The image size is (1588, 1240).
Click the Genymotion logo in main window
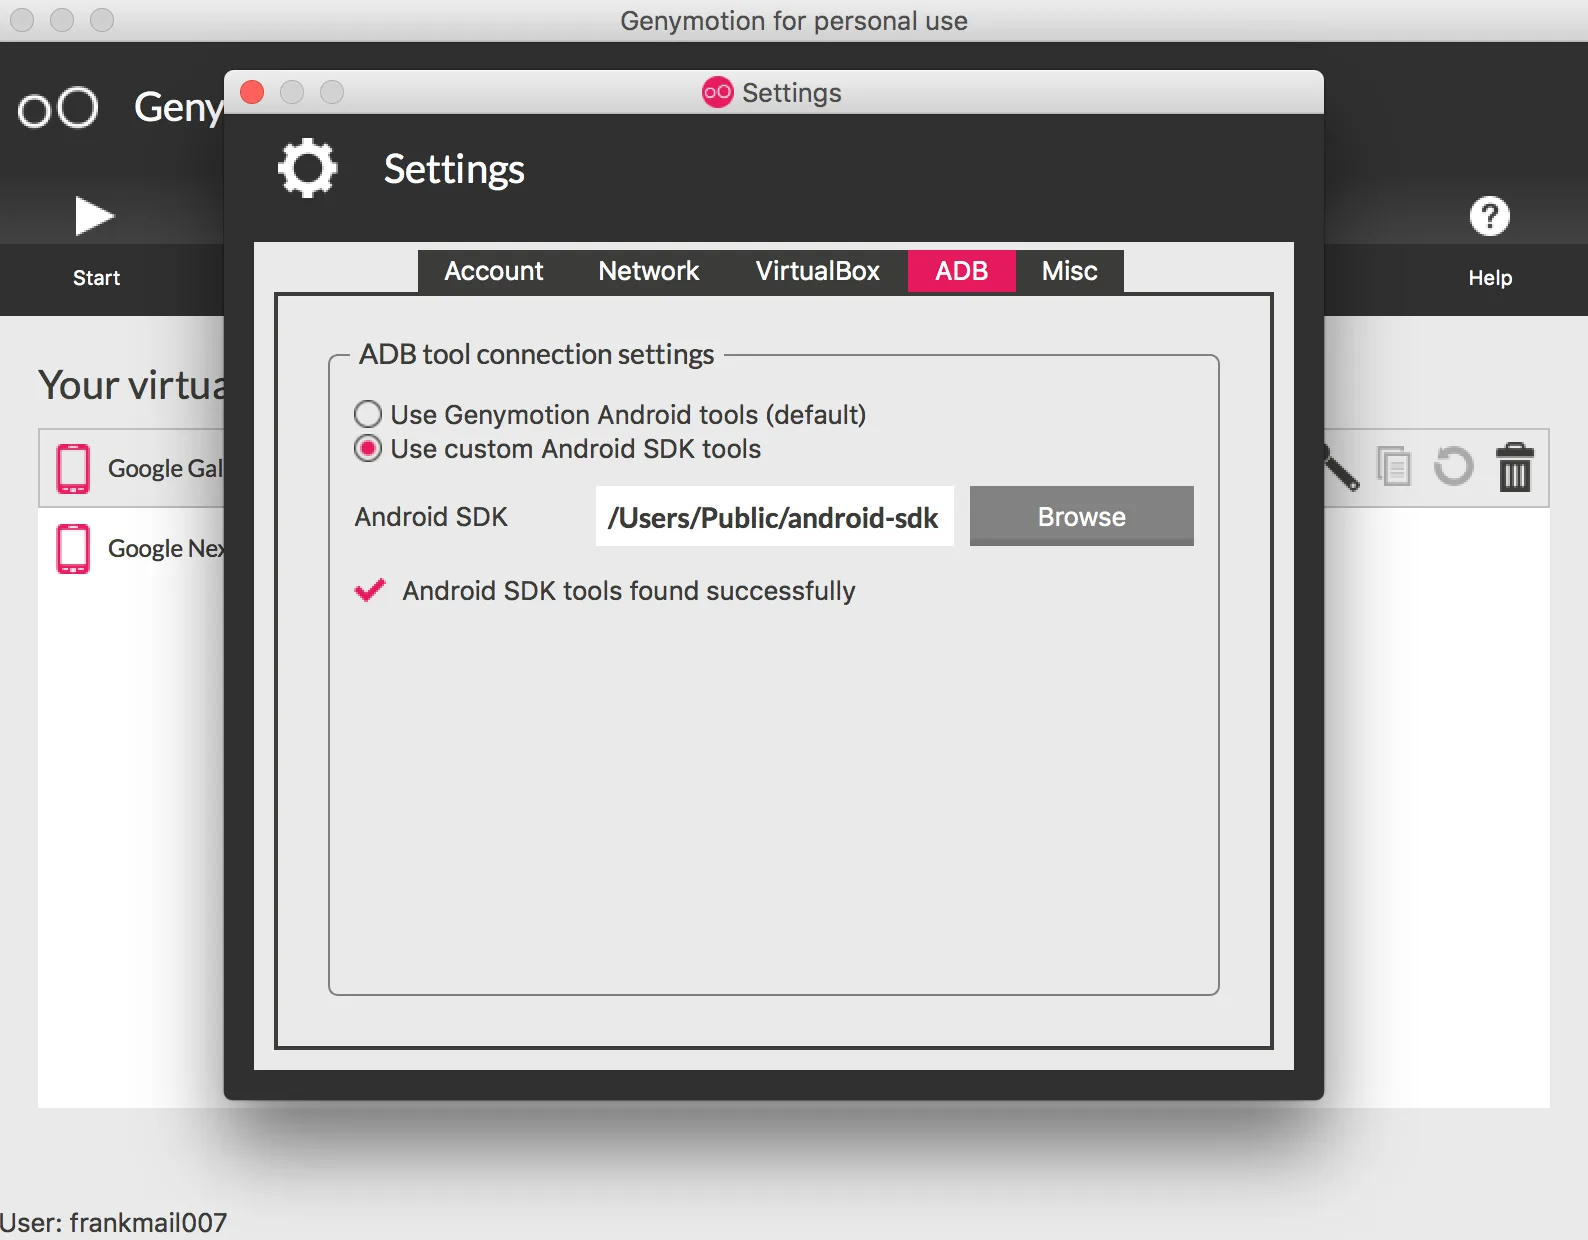click(58, 108)
